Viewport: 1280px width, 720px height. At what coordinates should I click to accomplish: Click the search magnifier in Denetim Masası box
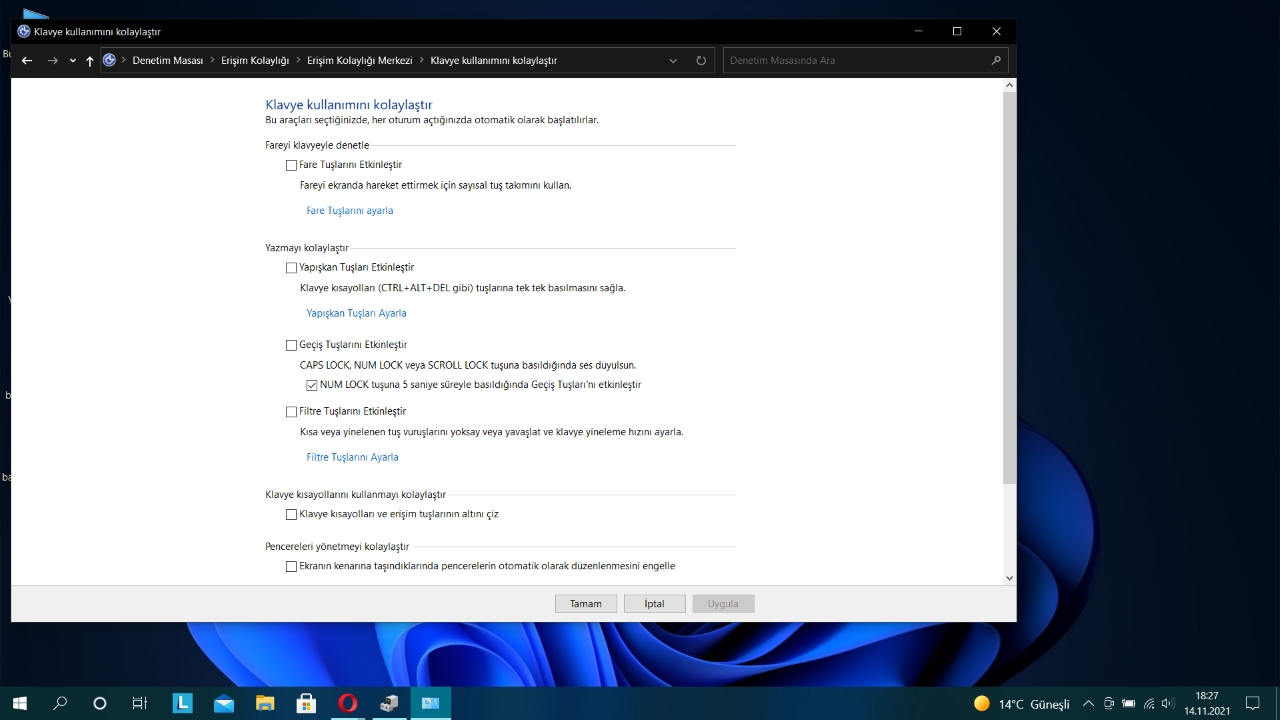pyautogui.click(x=996, y=61)
